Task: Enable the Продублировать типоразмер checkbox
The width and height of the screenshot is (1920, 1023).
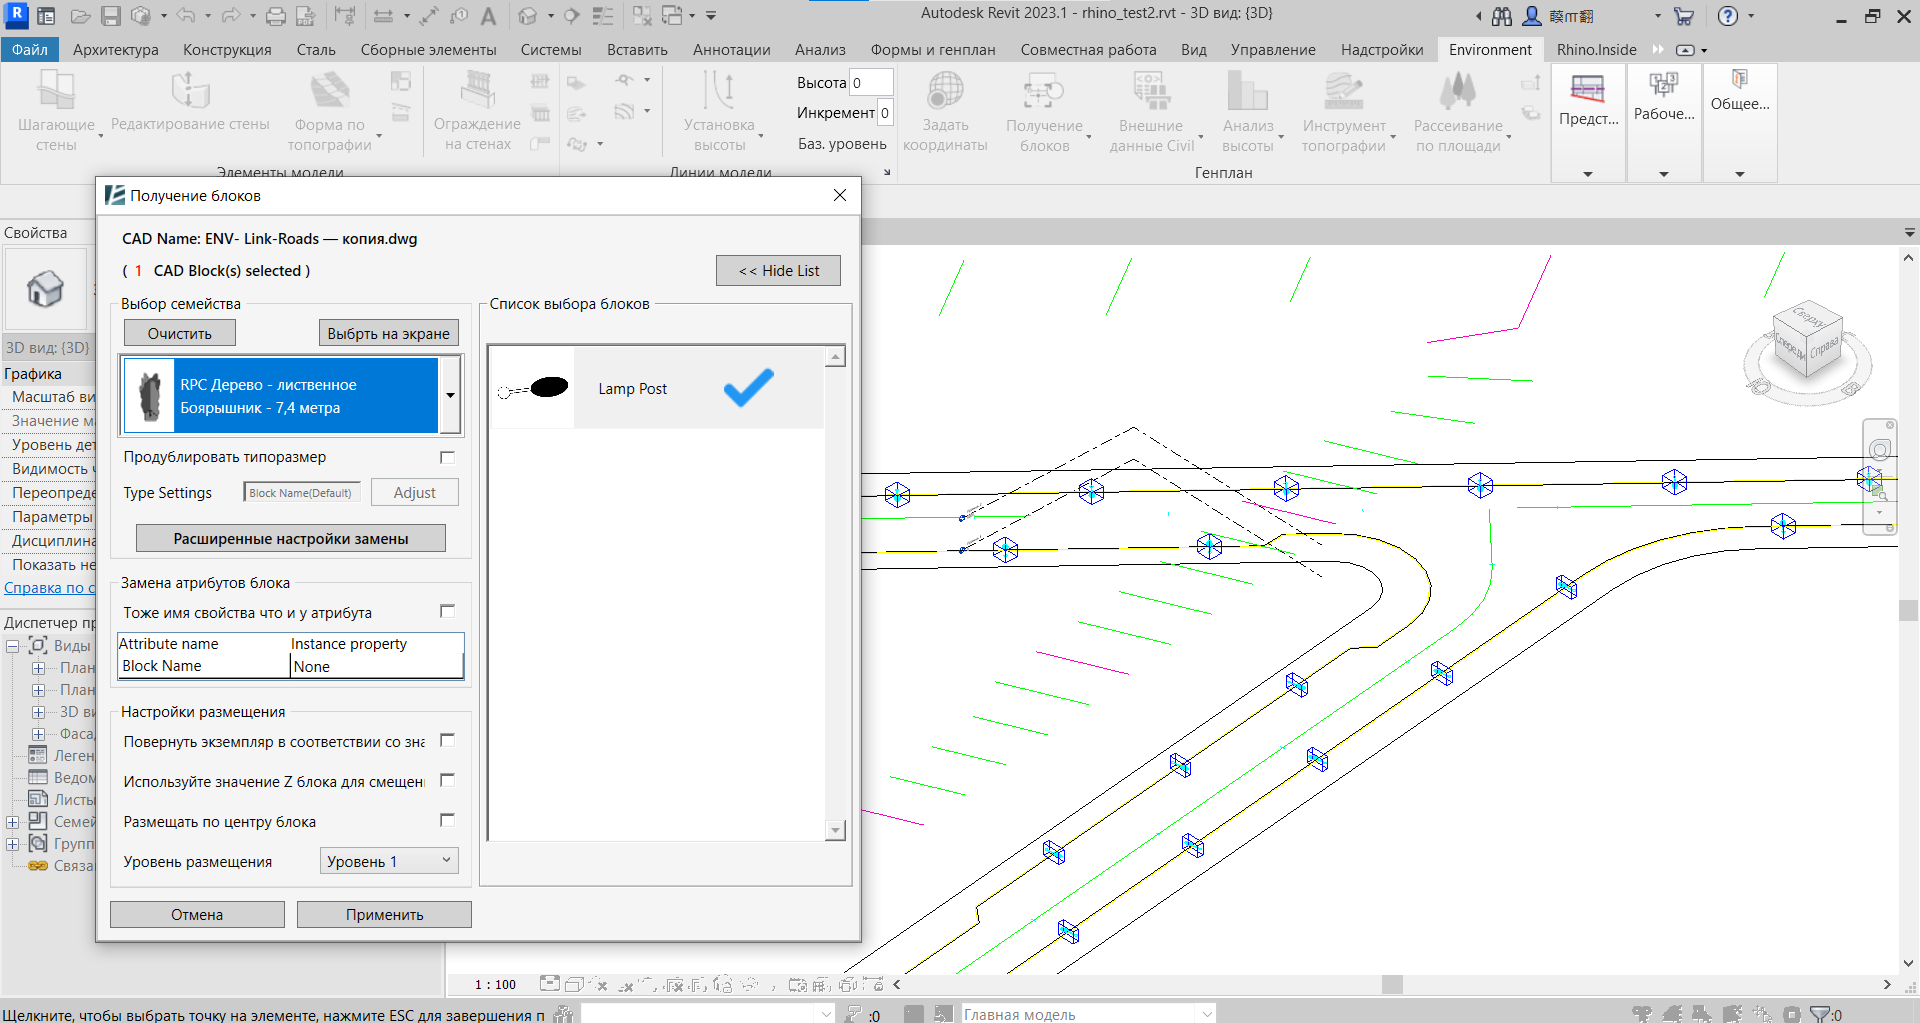Action: click(447, 457)
